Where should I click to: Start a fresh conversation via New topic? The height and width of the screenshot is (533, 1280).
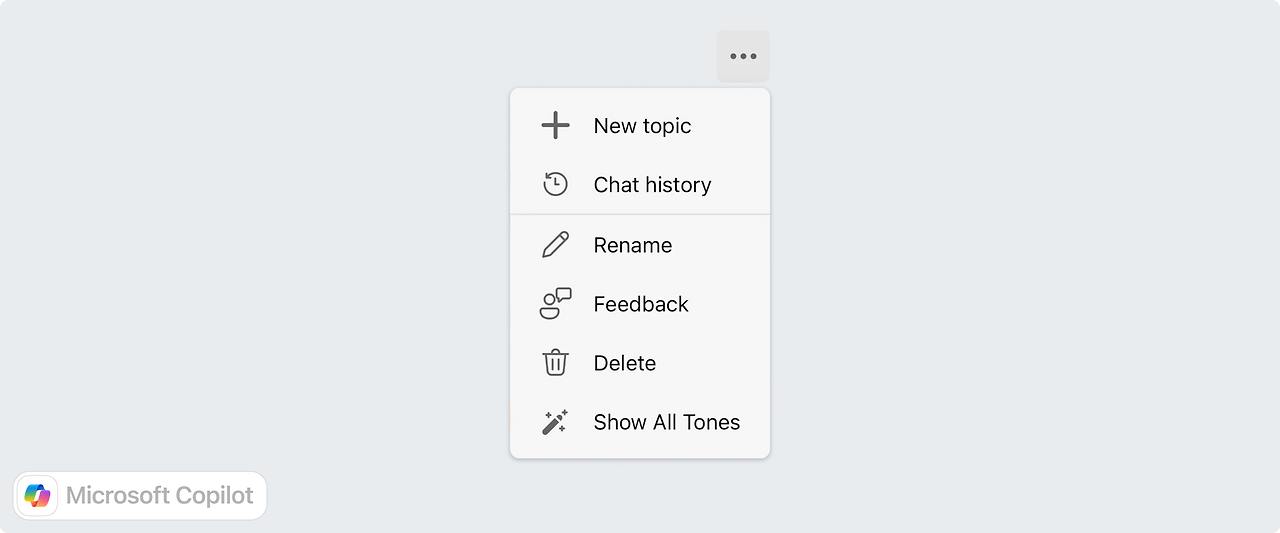640,125
